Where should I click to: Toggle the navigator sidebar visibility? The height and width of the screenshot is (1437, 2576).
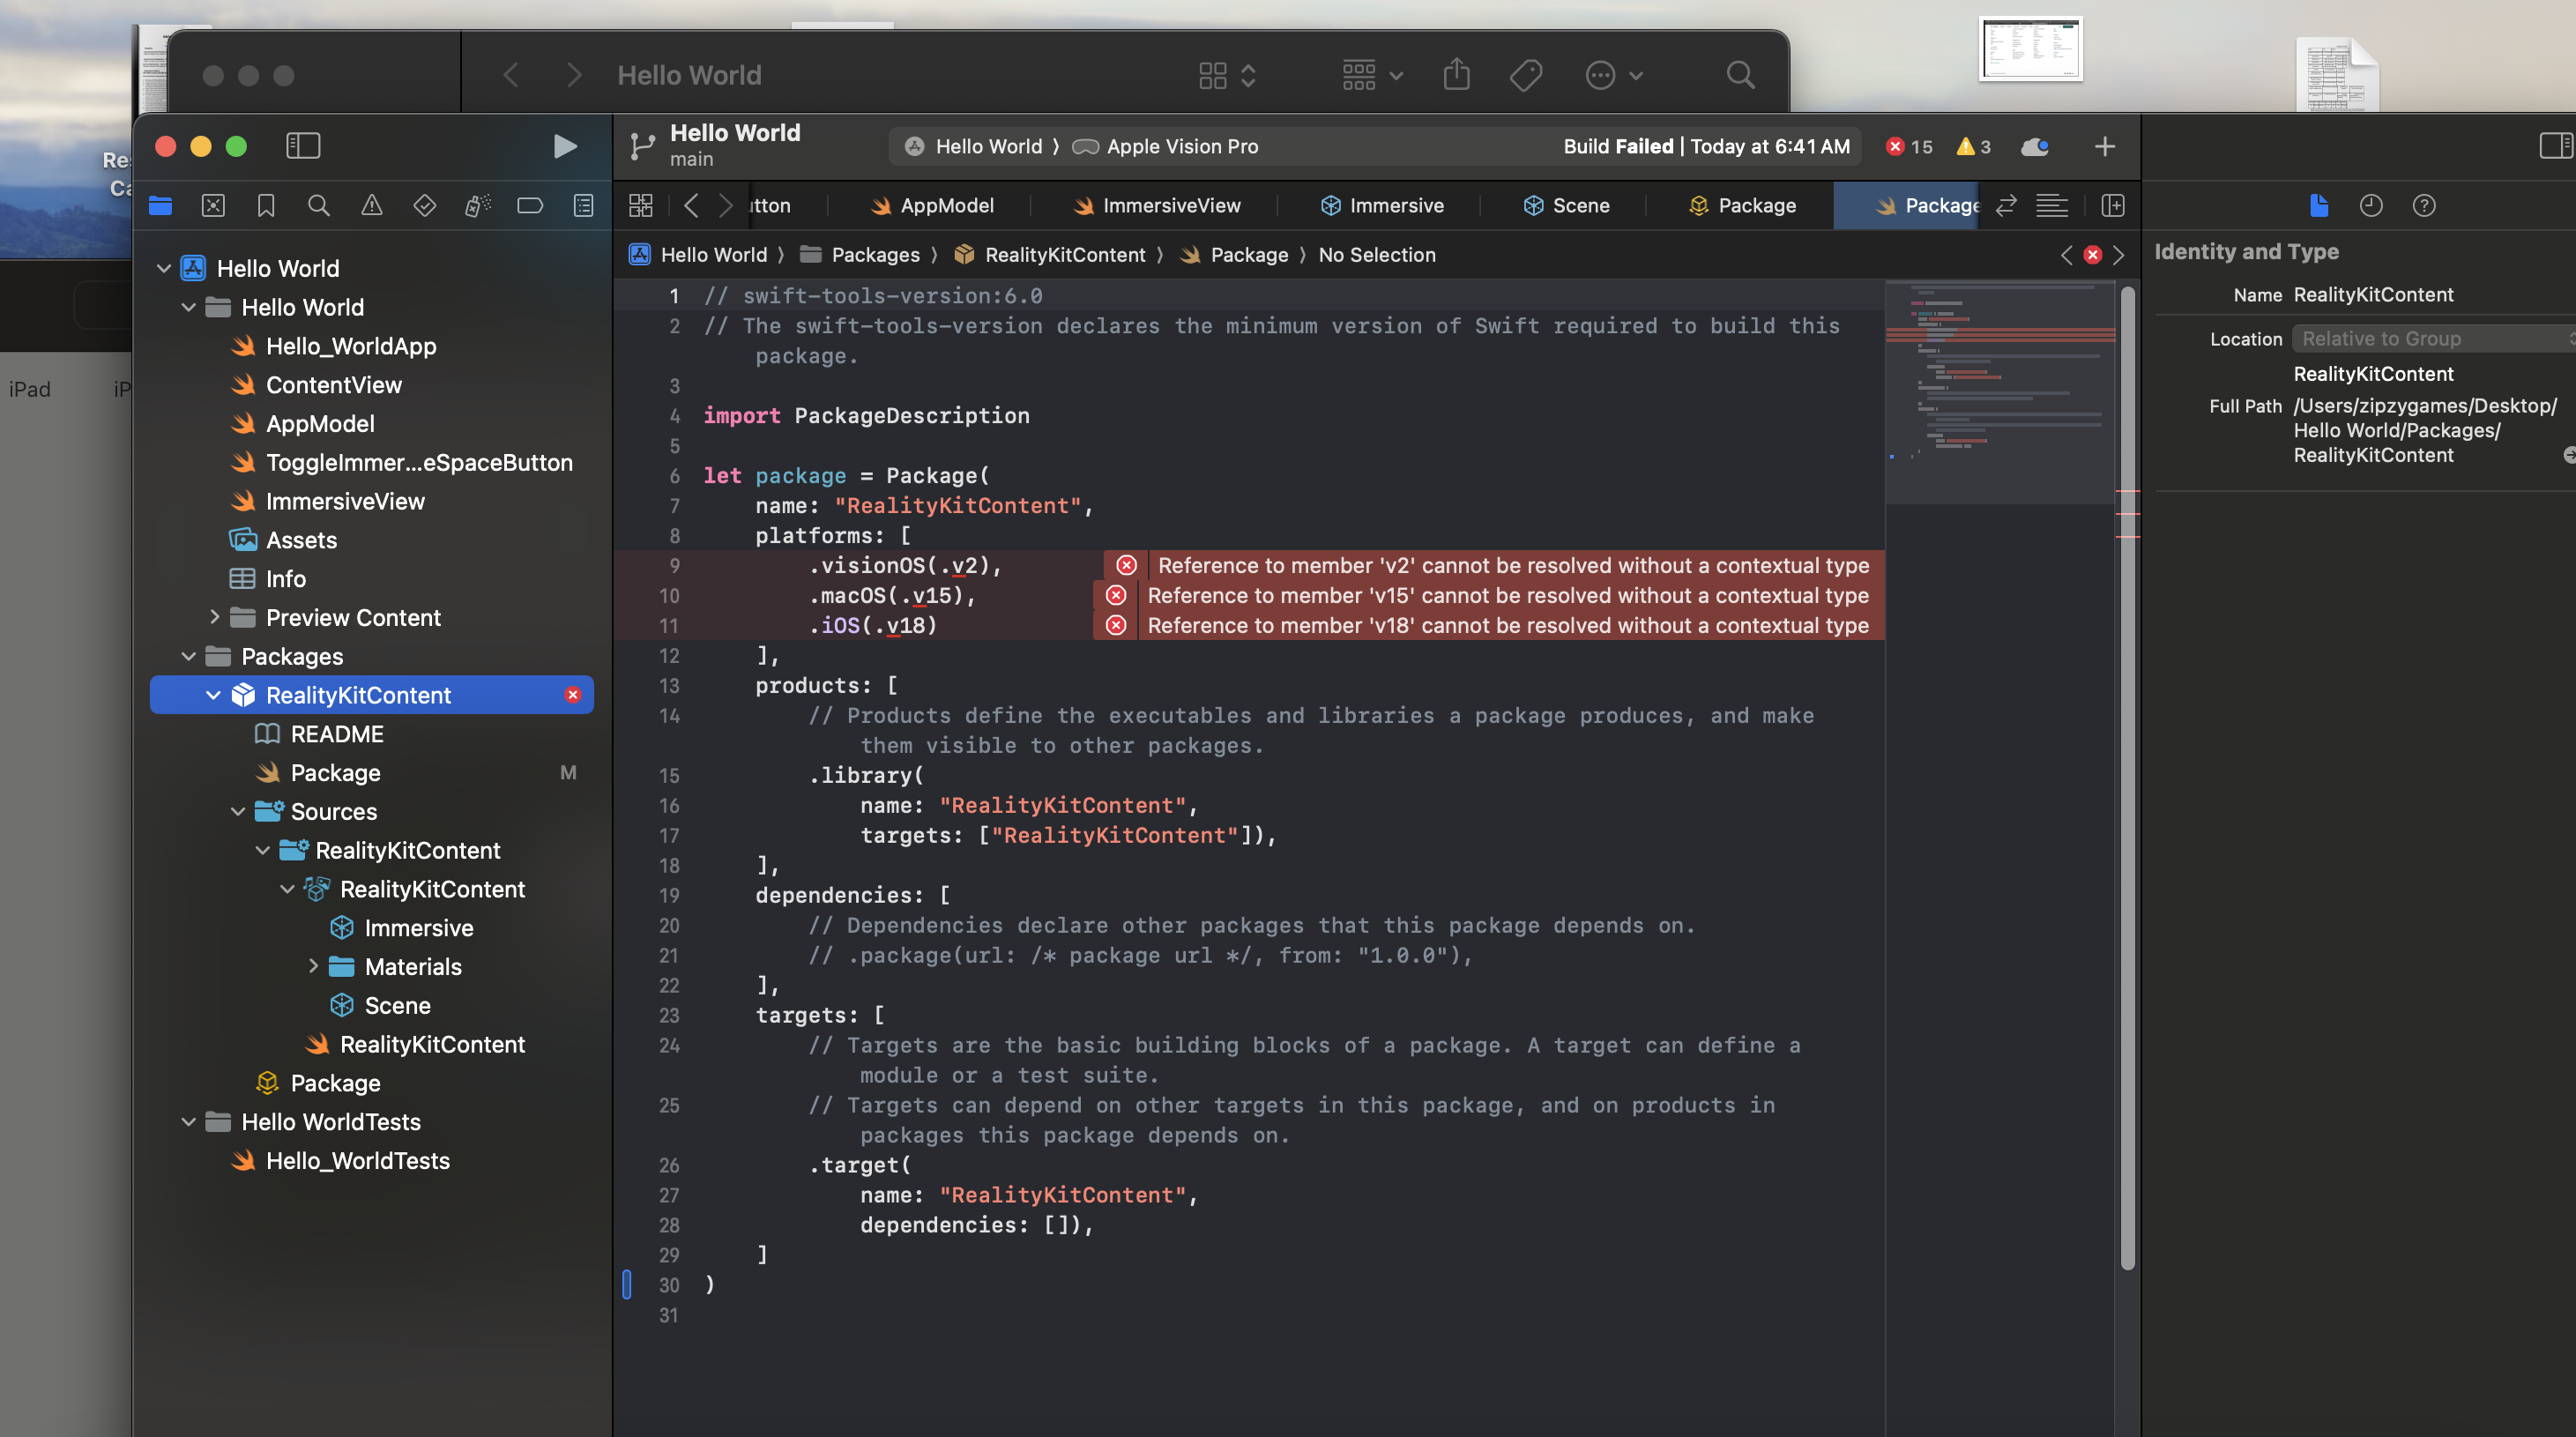(303, 146)
